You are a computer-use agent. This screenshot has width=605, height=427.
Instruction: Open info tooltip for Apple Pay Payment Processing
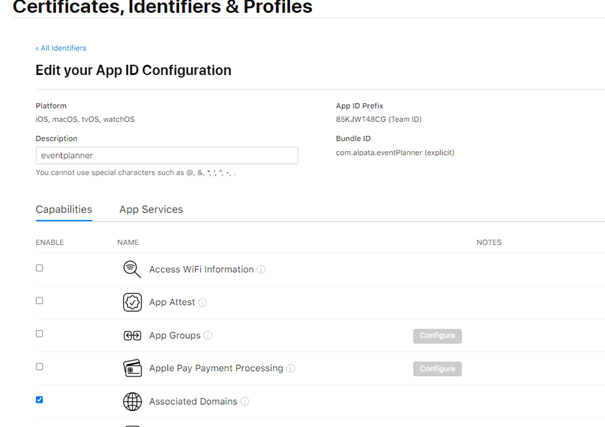coord(291,368)
